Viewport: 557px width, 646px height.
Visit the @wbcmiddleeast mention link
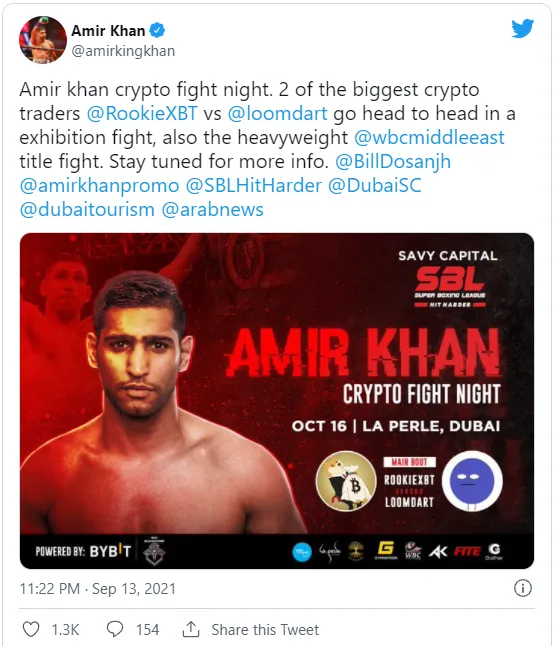coord(429,137)
